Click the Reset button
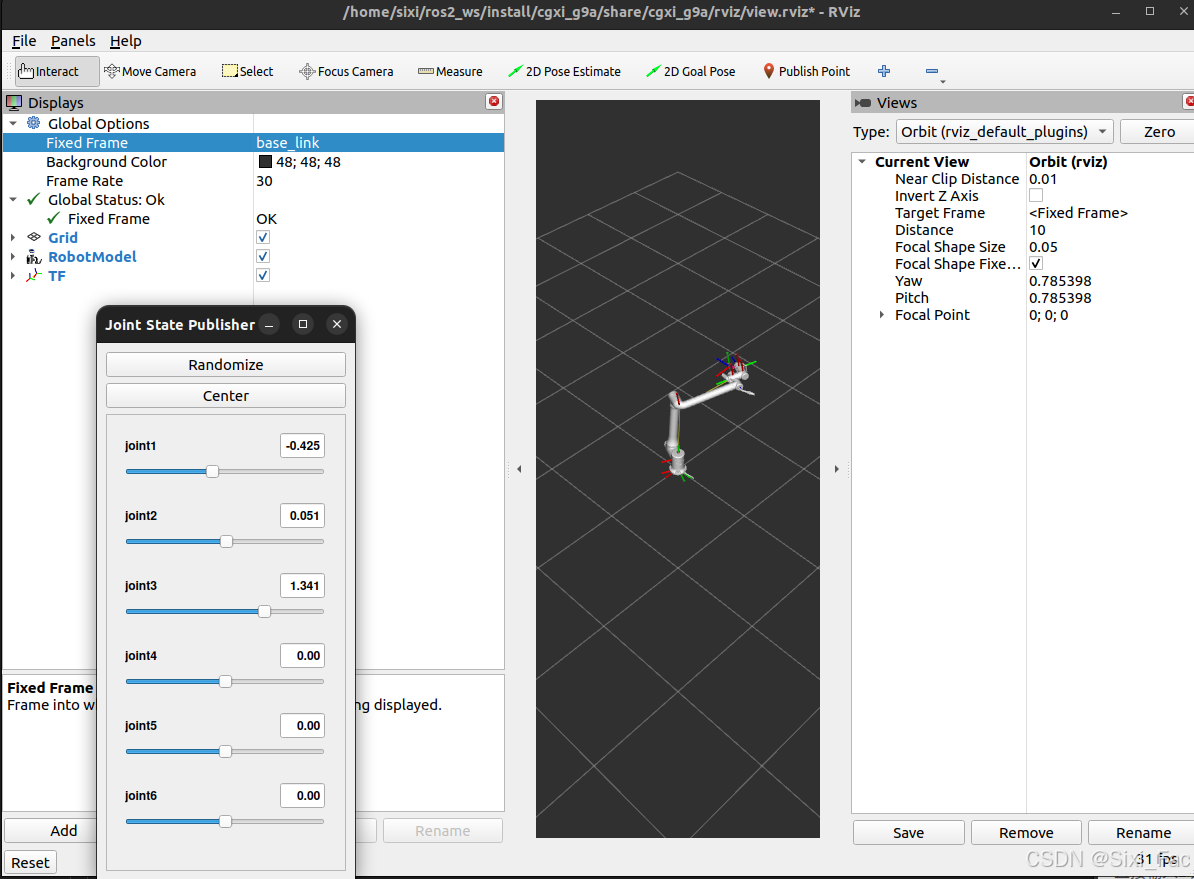Image resolution: width=1194 pixels, height=879 pixels. (30, 862)
